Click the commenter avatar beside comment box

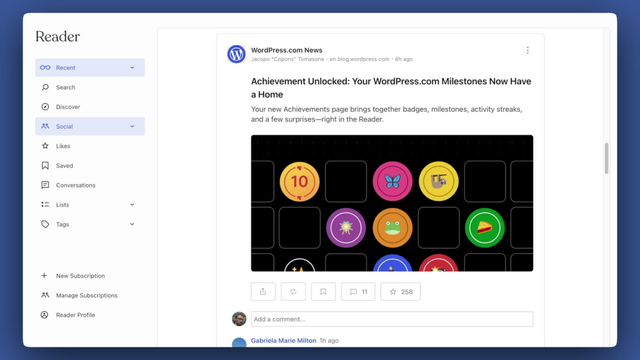(239, 319)
